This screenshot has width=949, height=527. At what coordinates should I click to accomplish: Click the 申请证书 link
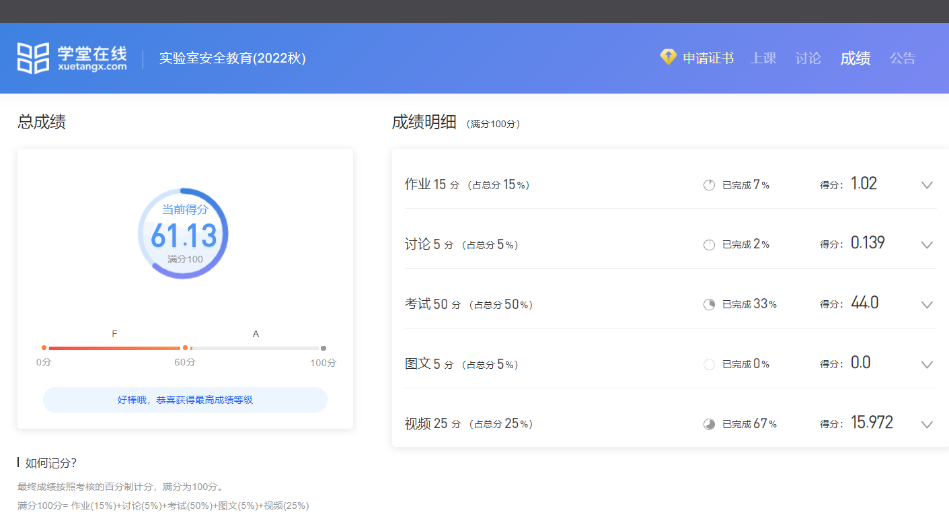[707, 58]
